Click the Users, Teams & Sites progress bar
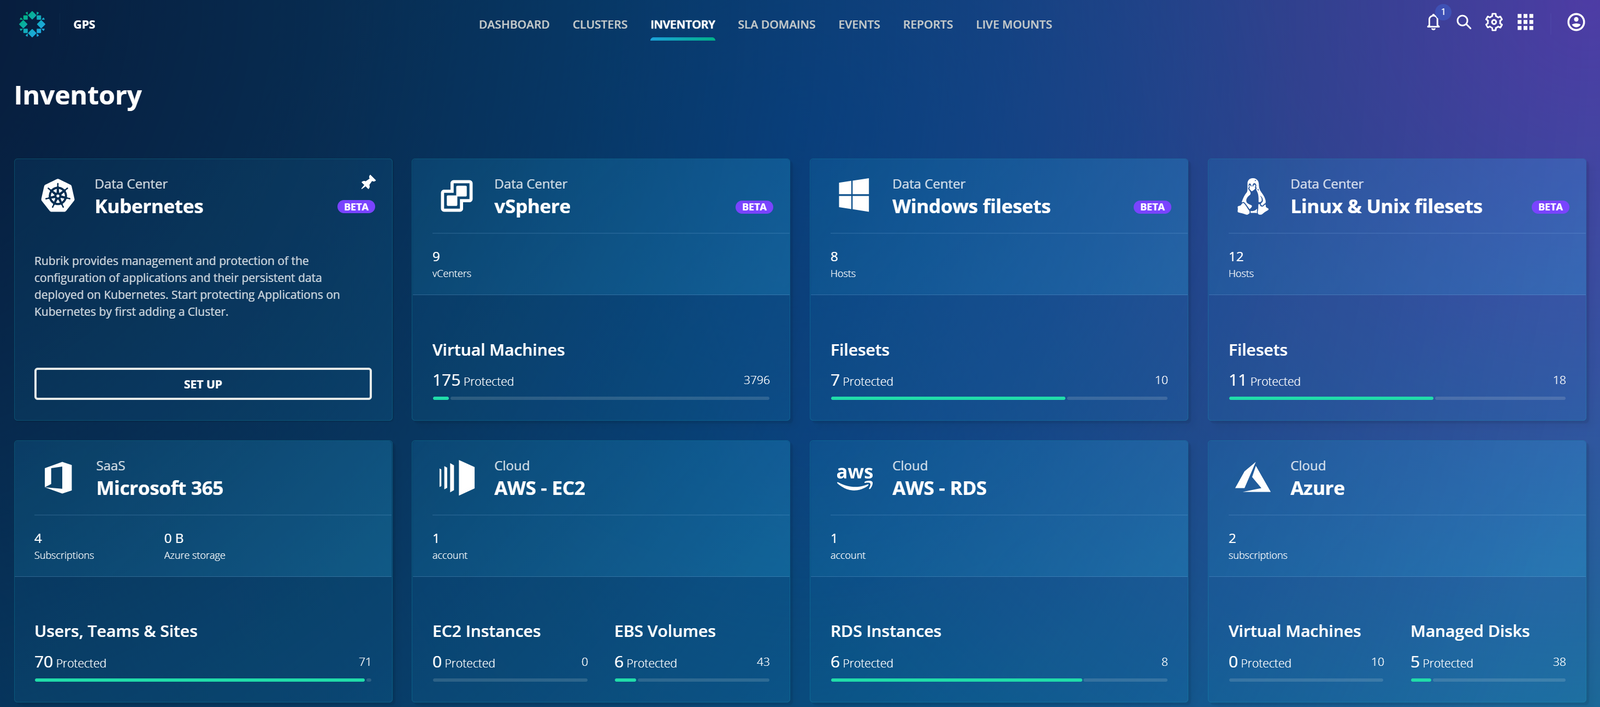 [x=203, y=680]
